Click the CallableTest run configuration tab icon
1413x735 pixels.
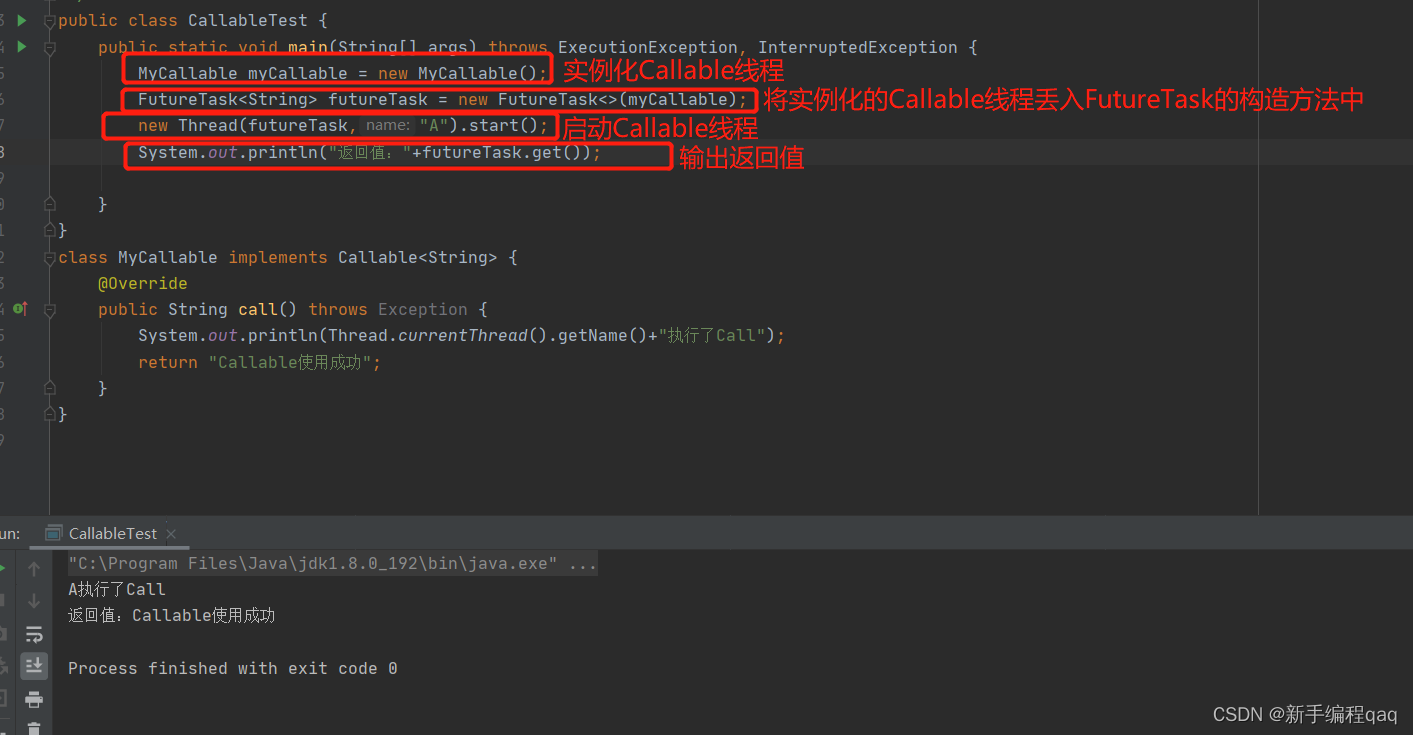click(x=54, y=533)
